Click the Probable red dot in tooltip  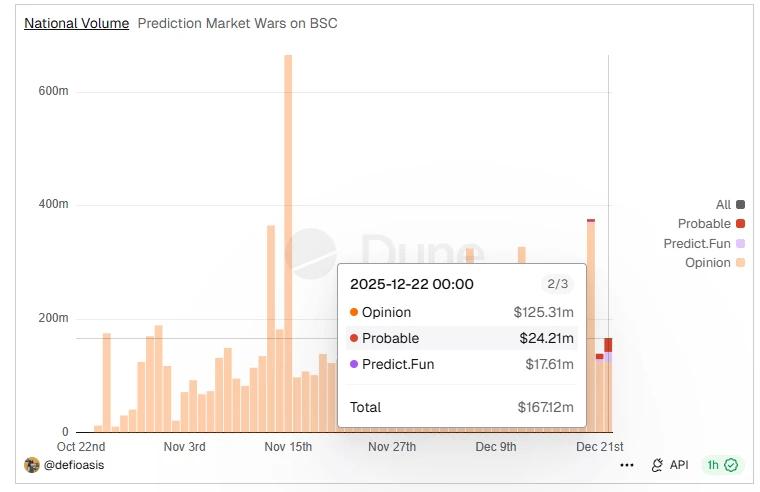[354, 338]
